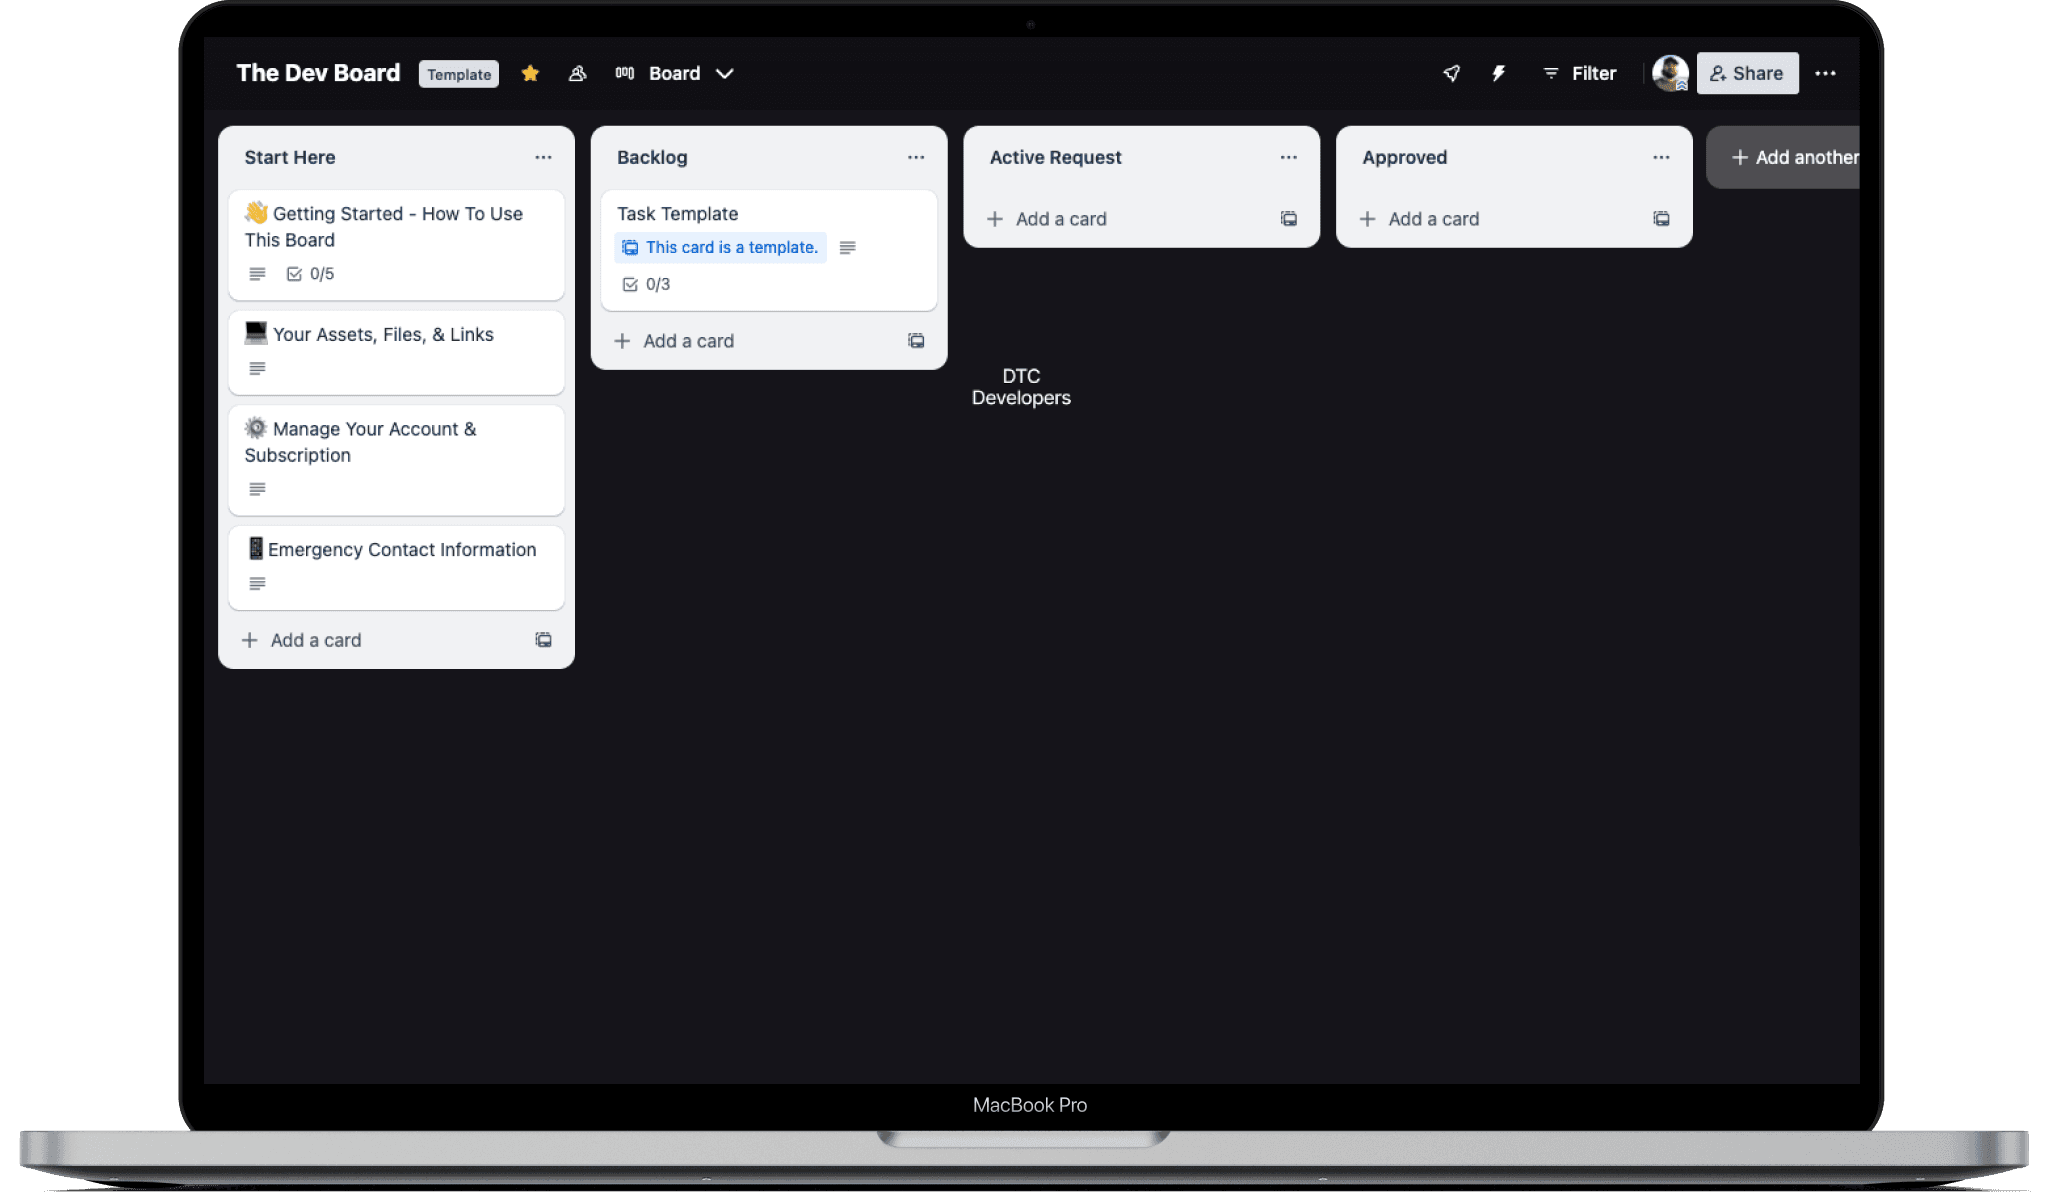Open Manage Your Account & Subscription card
The image size is (2048, 1196).
coord(396,460)
